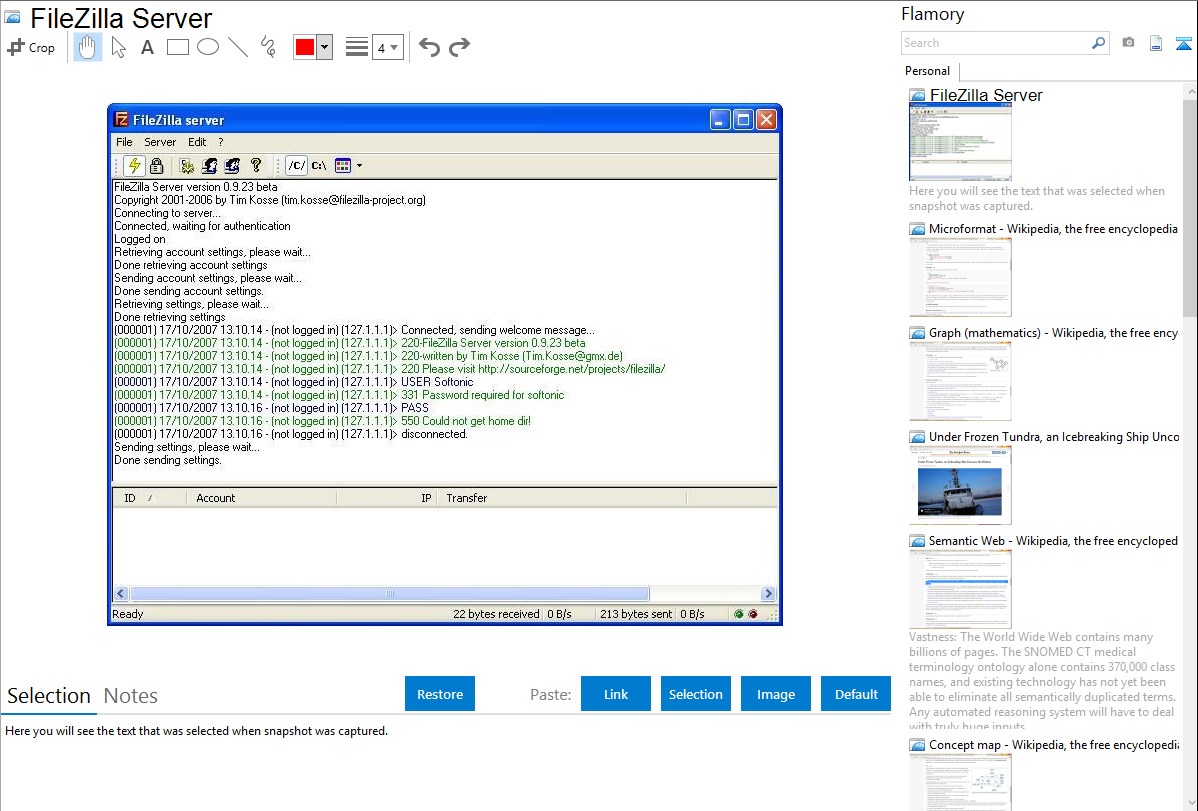The width and height of the screenshot is (1198, 811).
Task: Click the Concept map snapshot title
Action: coord(1054,745)
